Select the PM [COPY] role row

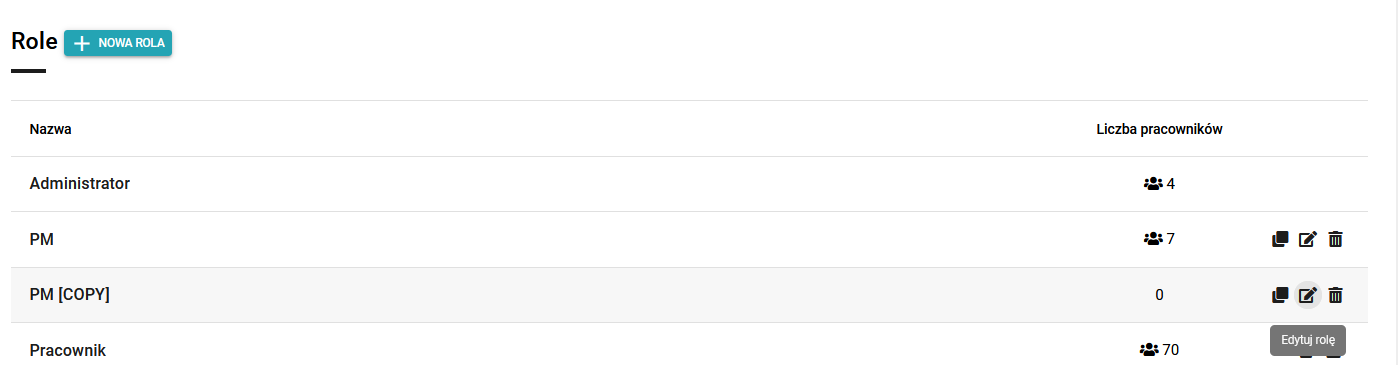click(x=689, y=295)
